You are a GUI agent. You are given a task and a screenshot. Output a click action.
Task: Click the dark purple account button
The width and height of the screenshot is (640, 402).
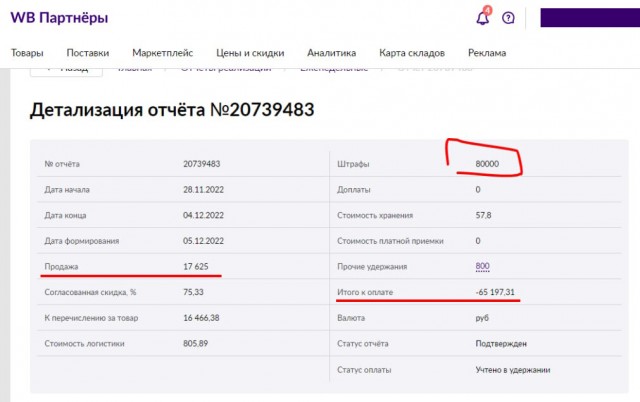tap(590, 18)
